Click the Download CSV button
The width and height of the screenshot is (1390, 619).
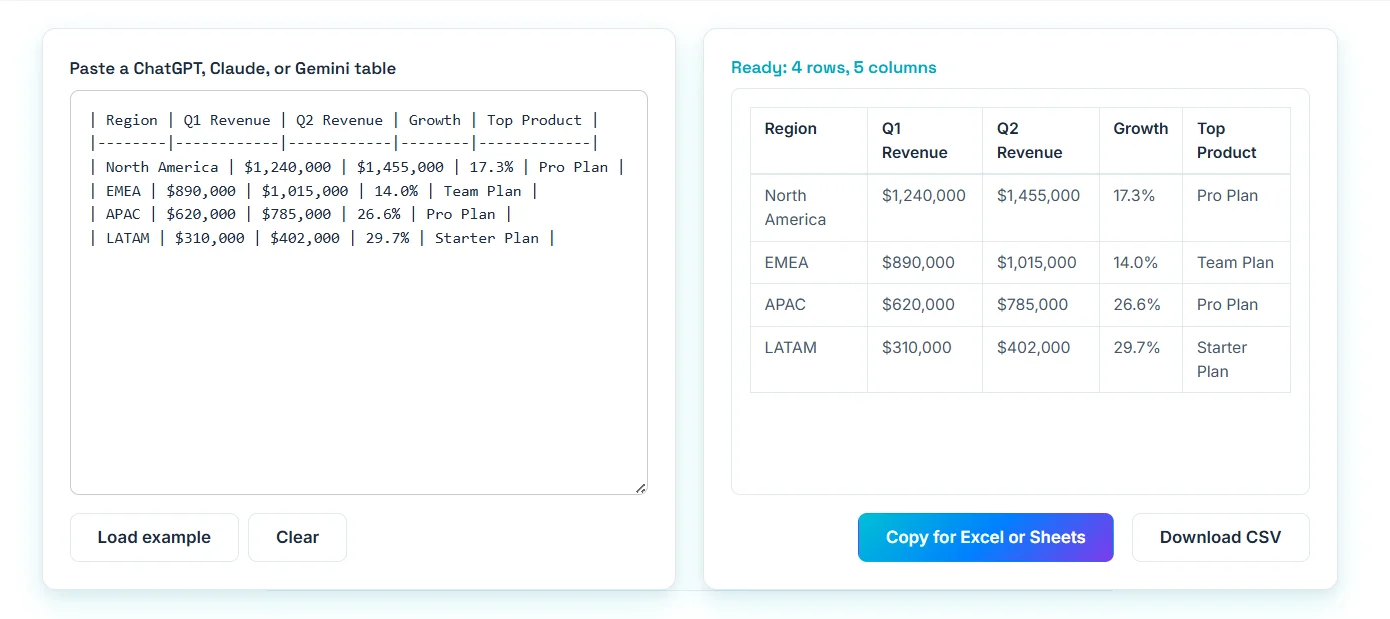[1220, 537]
